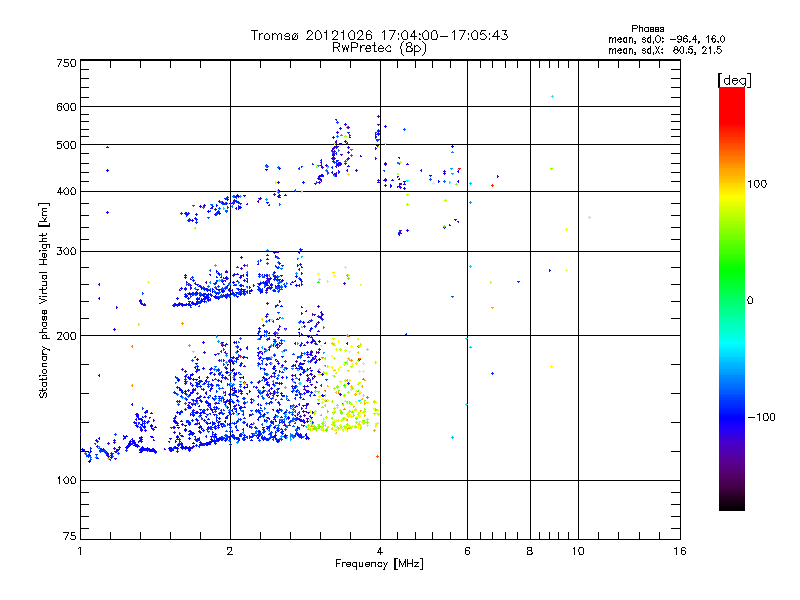
Task: Click the 'Phases' label at top right
Action: click(x=647, y=29)
